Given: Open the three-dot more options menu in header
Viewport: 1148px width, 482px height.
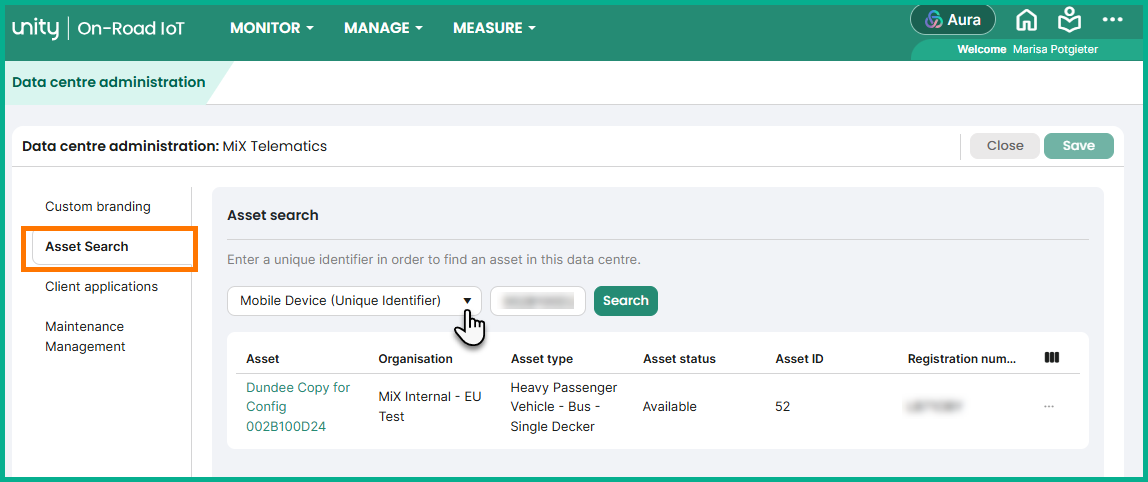Looking at the screenshot, I should pyautogui.click(x=1112, y=20).
